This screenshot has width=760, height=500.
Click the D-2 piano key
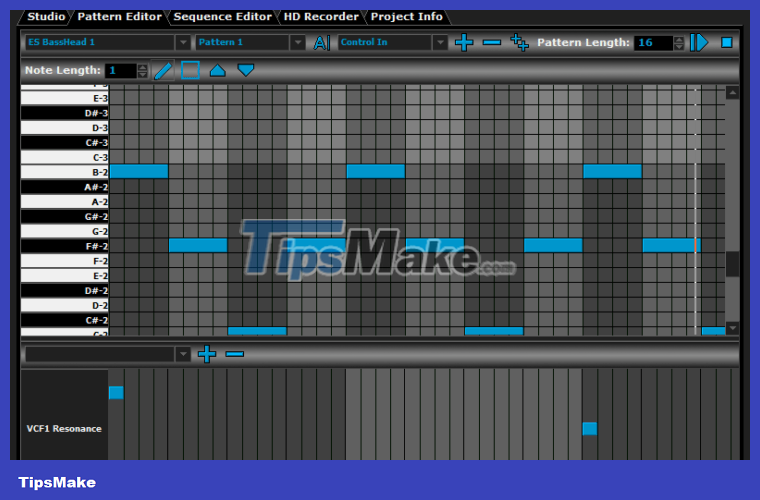(x=64, y=305)
